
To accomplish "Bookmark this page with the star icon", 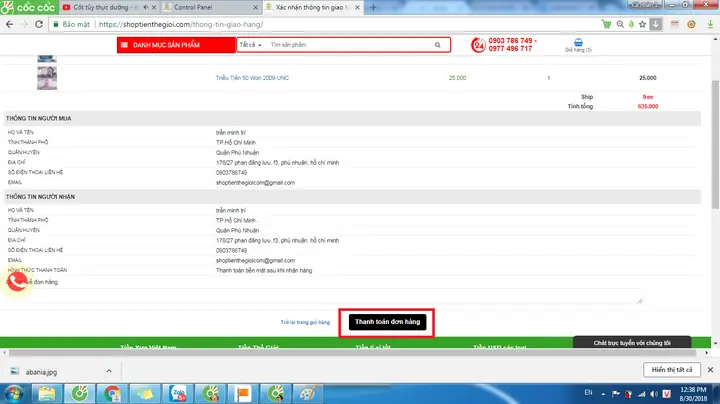I will pos(642,24).
